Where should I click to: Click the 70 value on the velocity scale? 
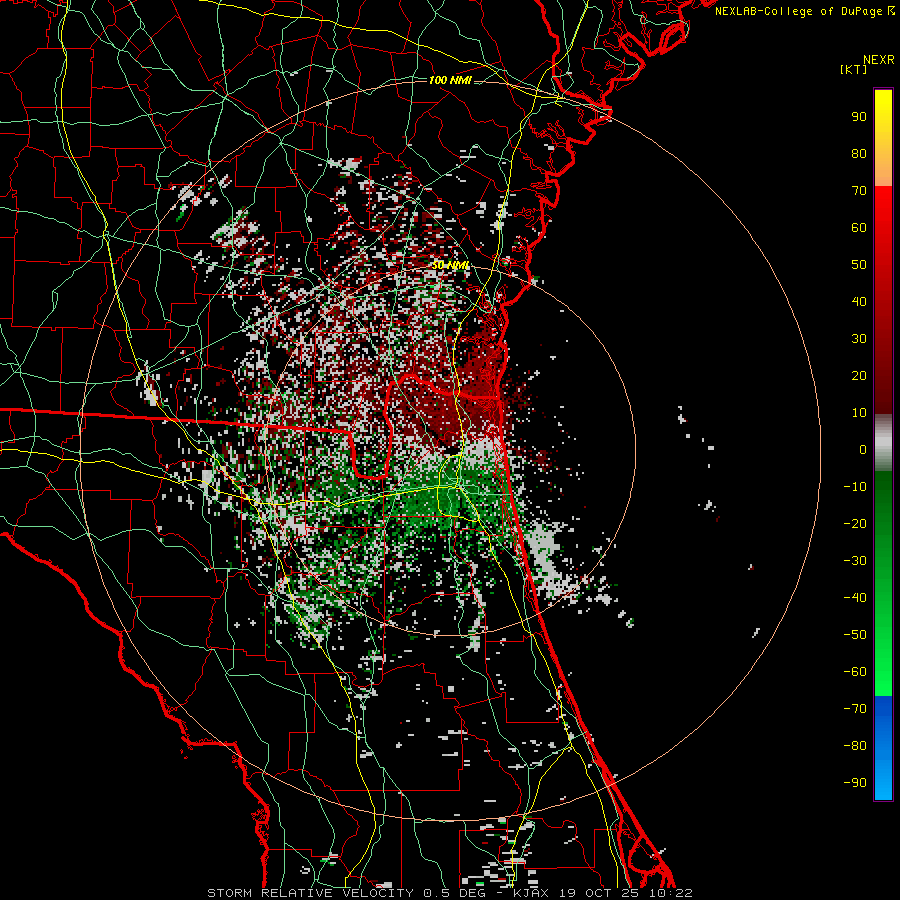point(859,191)
